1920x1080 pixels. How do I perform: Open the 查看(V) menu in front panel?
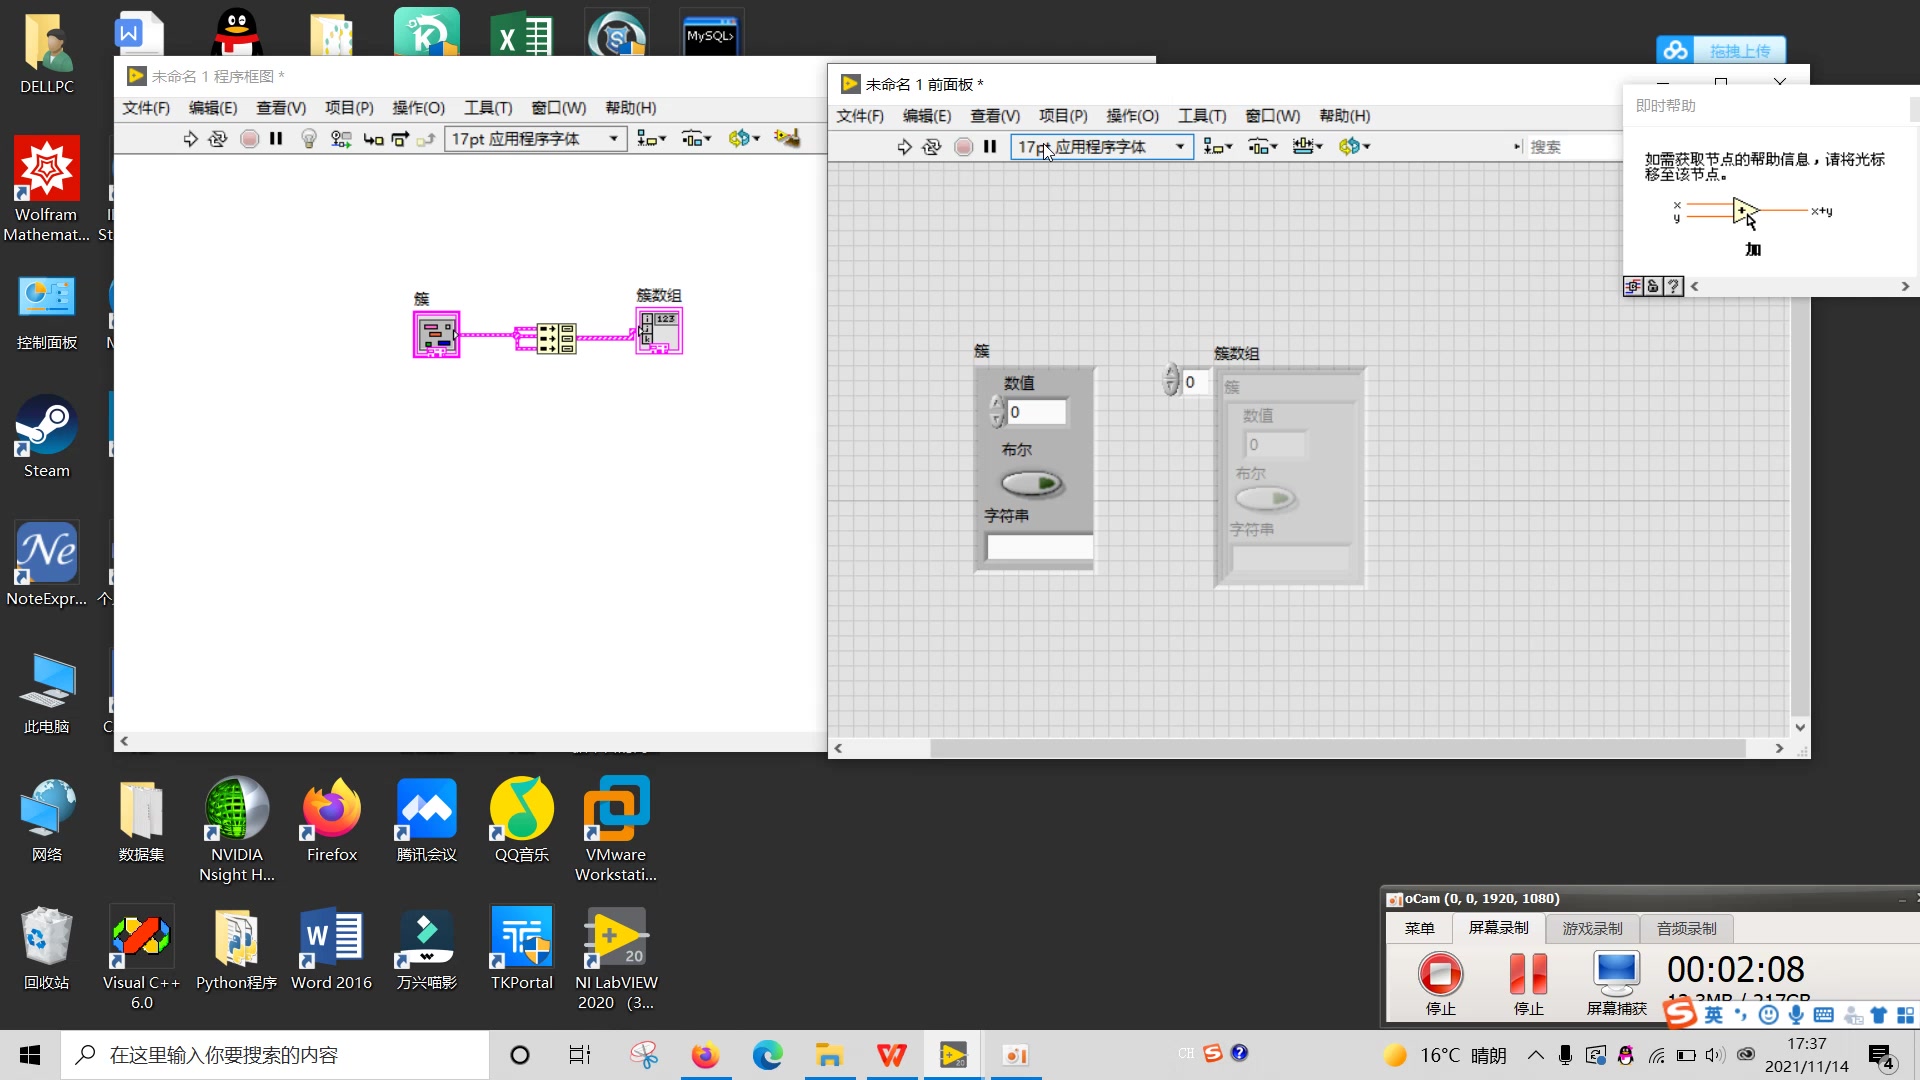(x=994, y=115)
